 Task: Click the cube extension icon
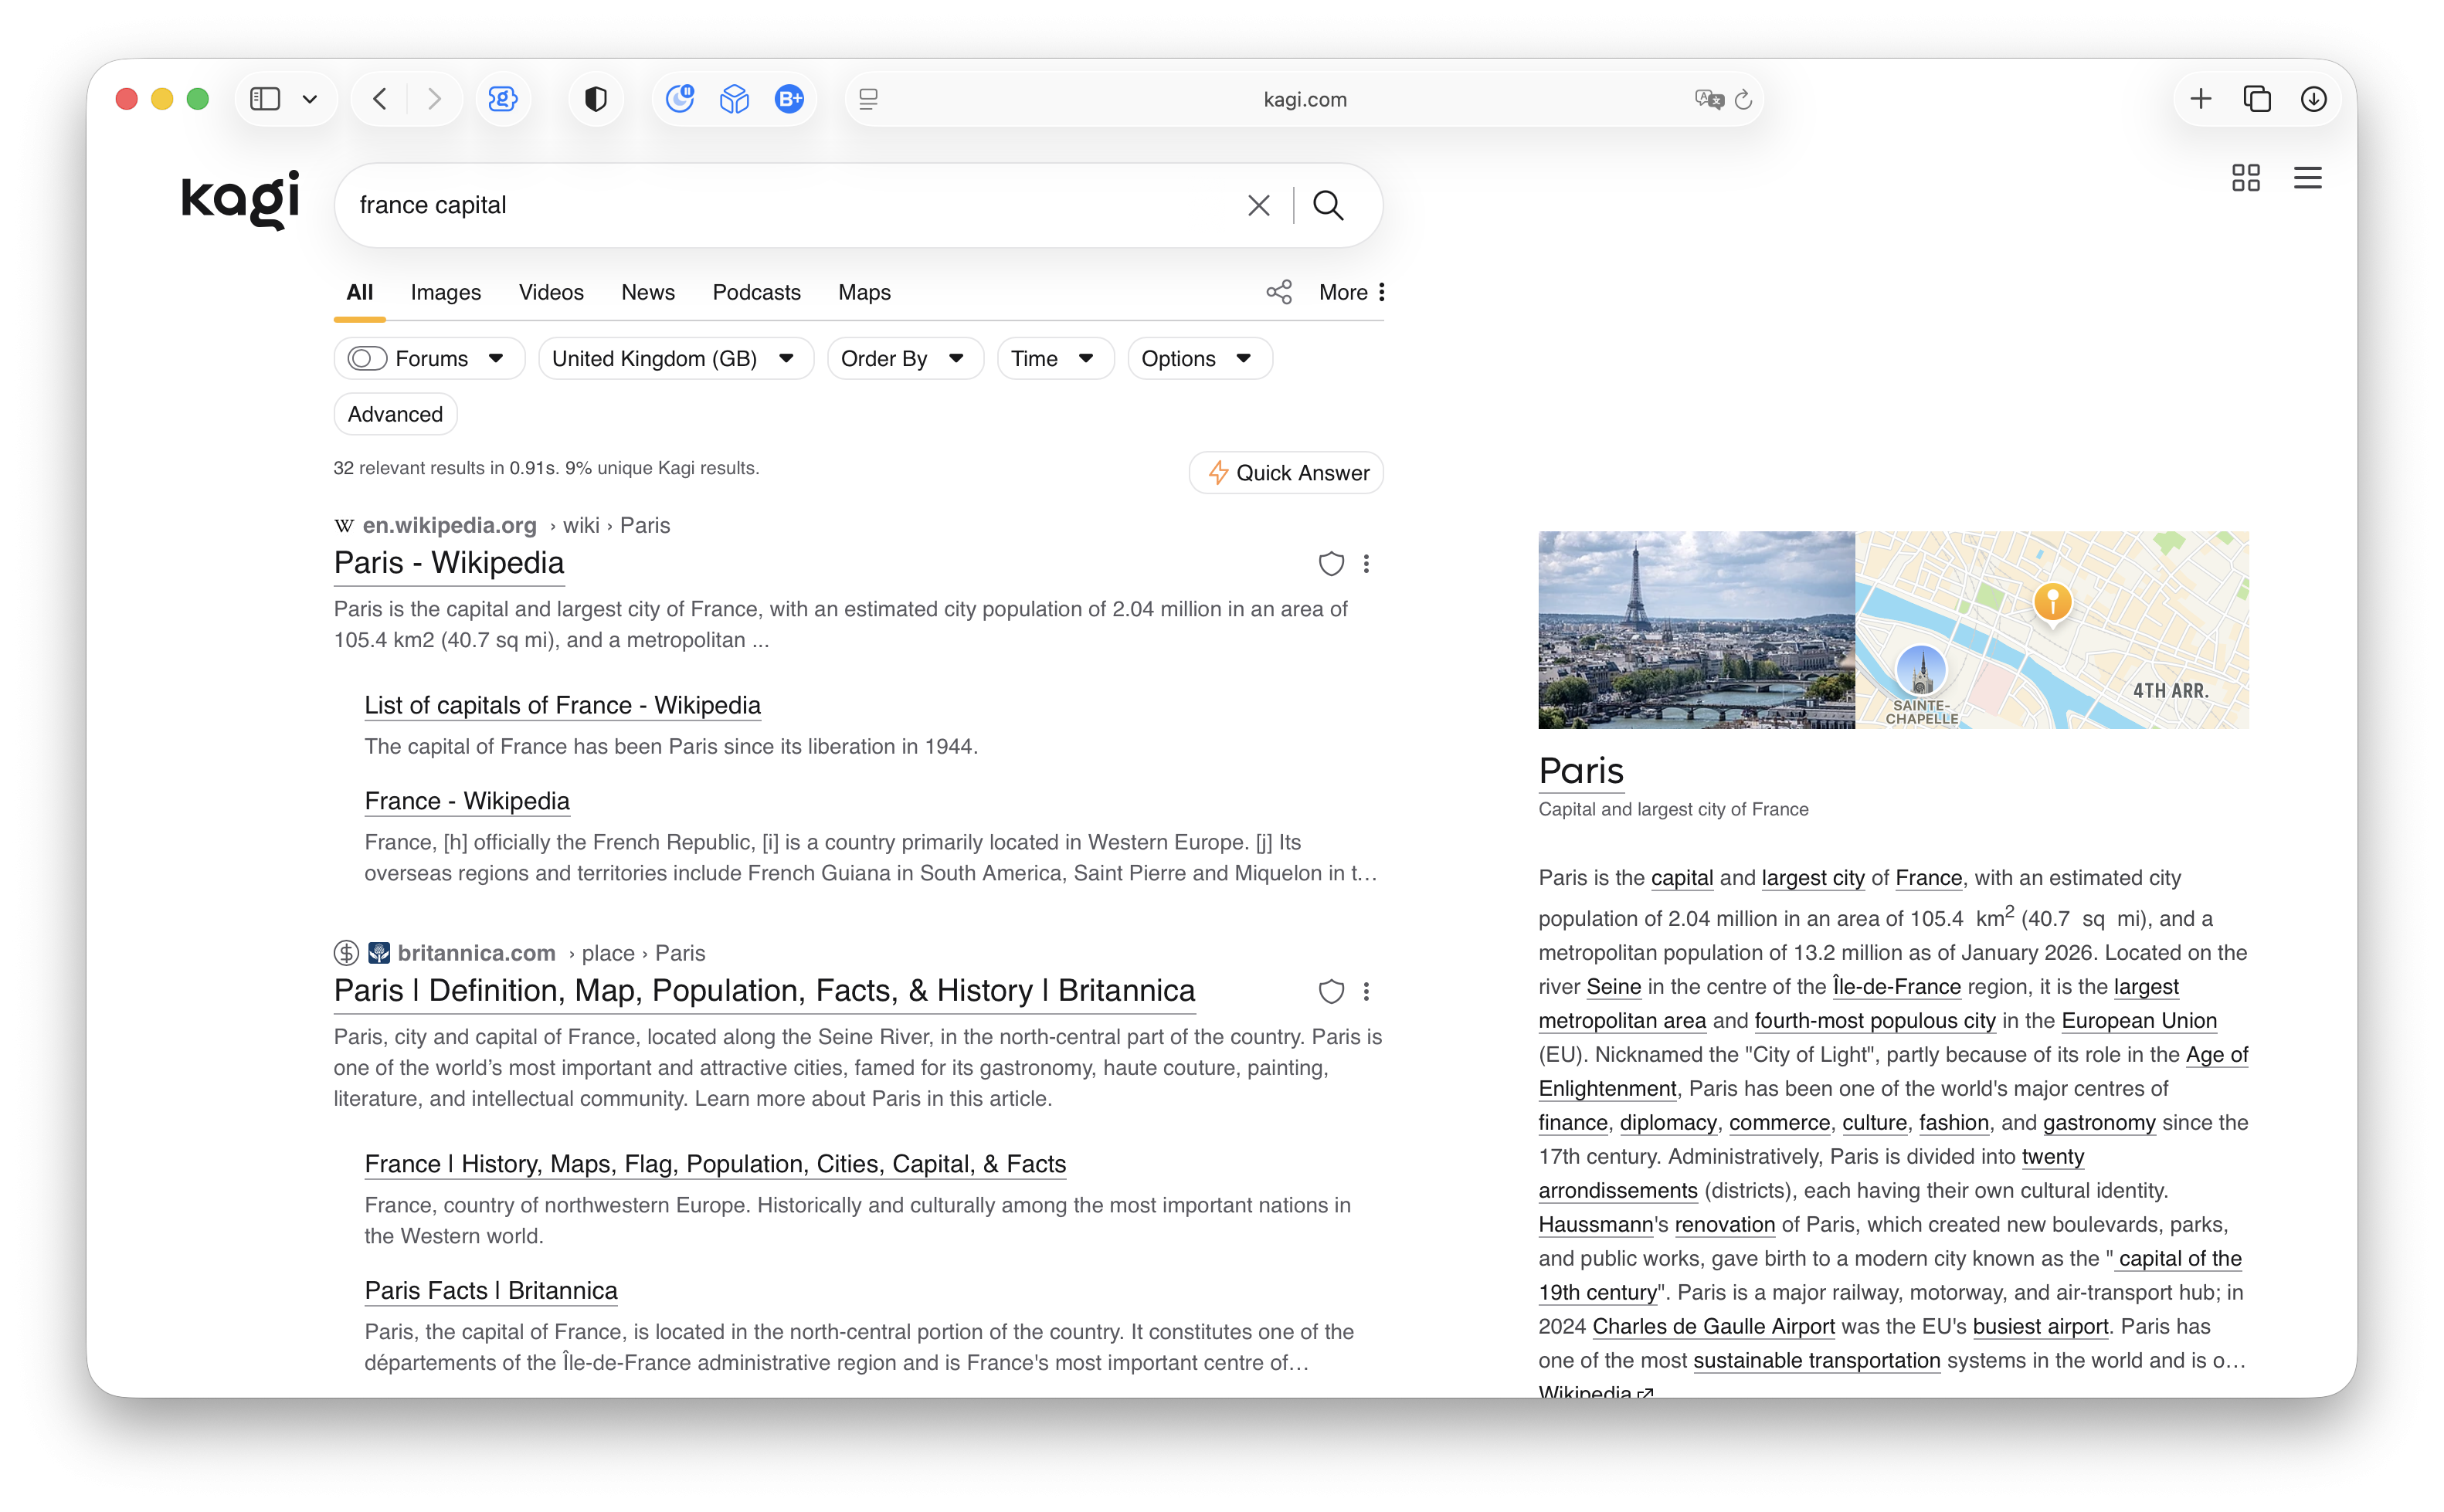(735, 99)
